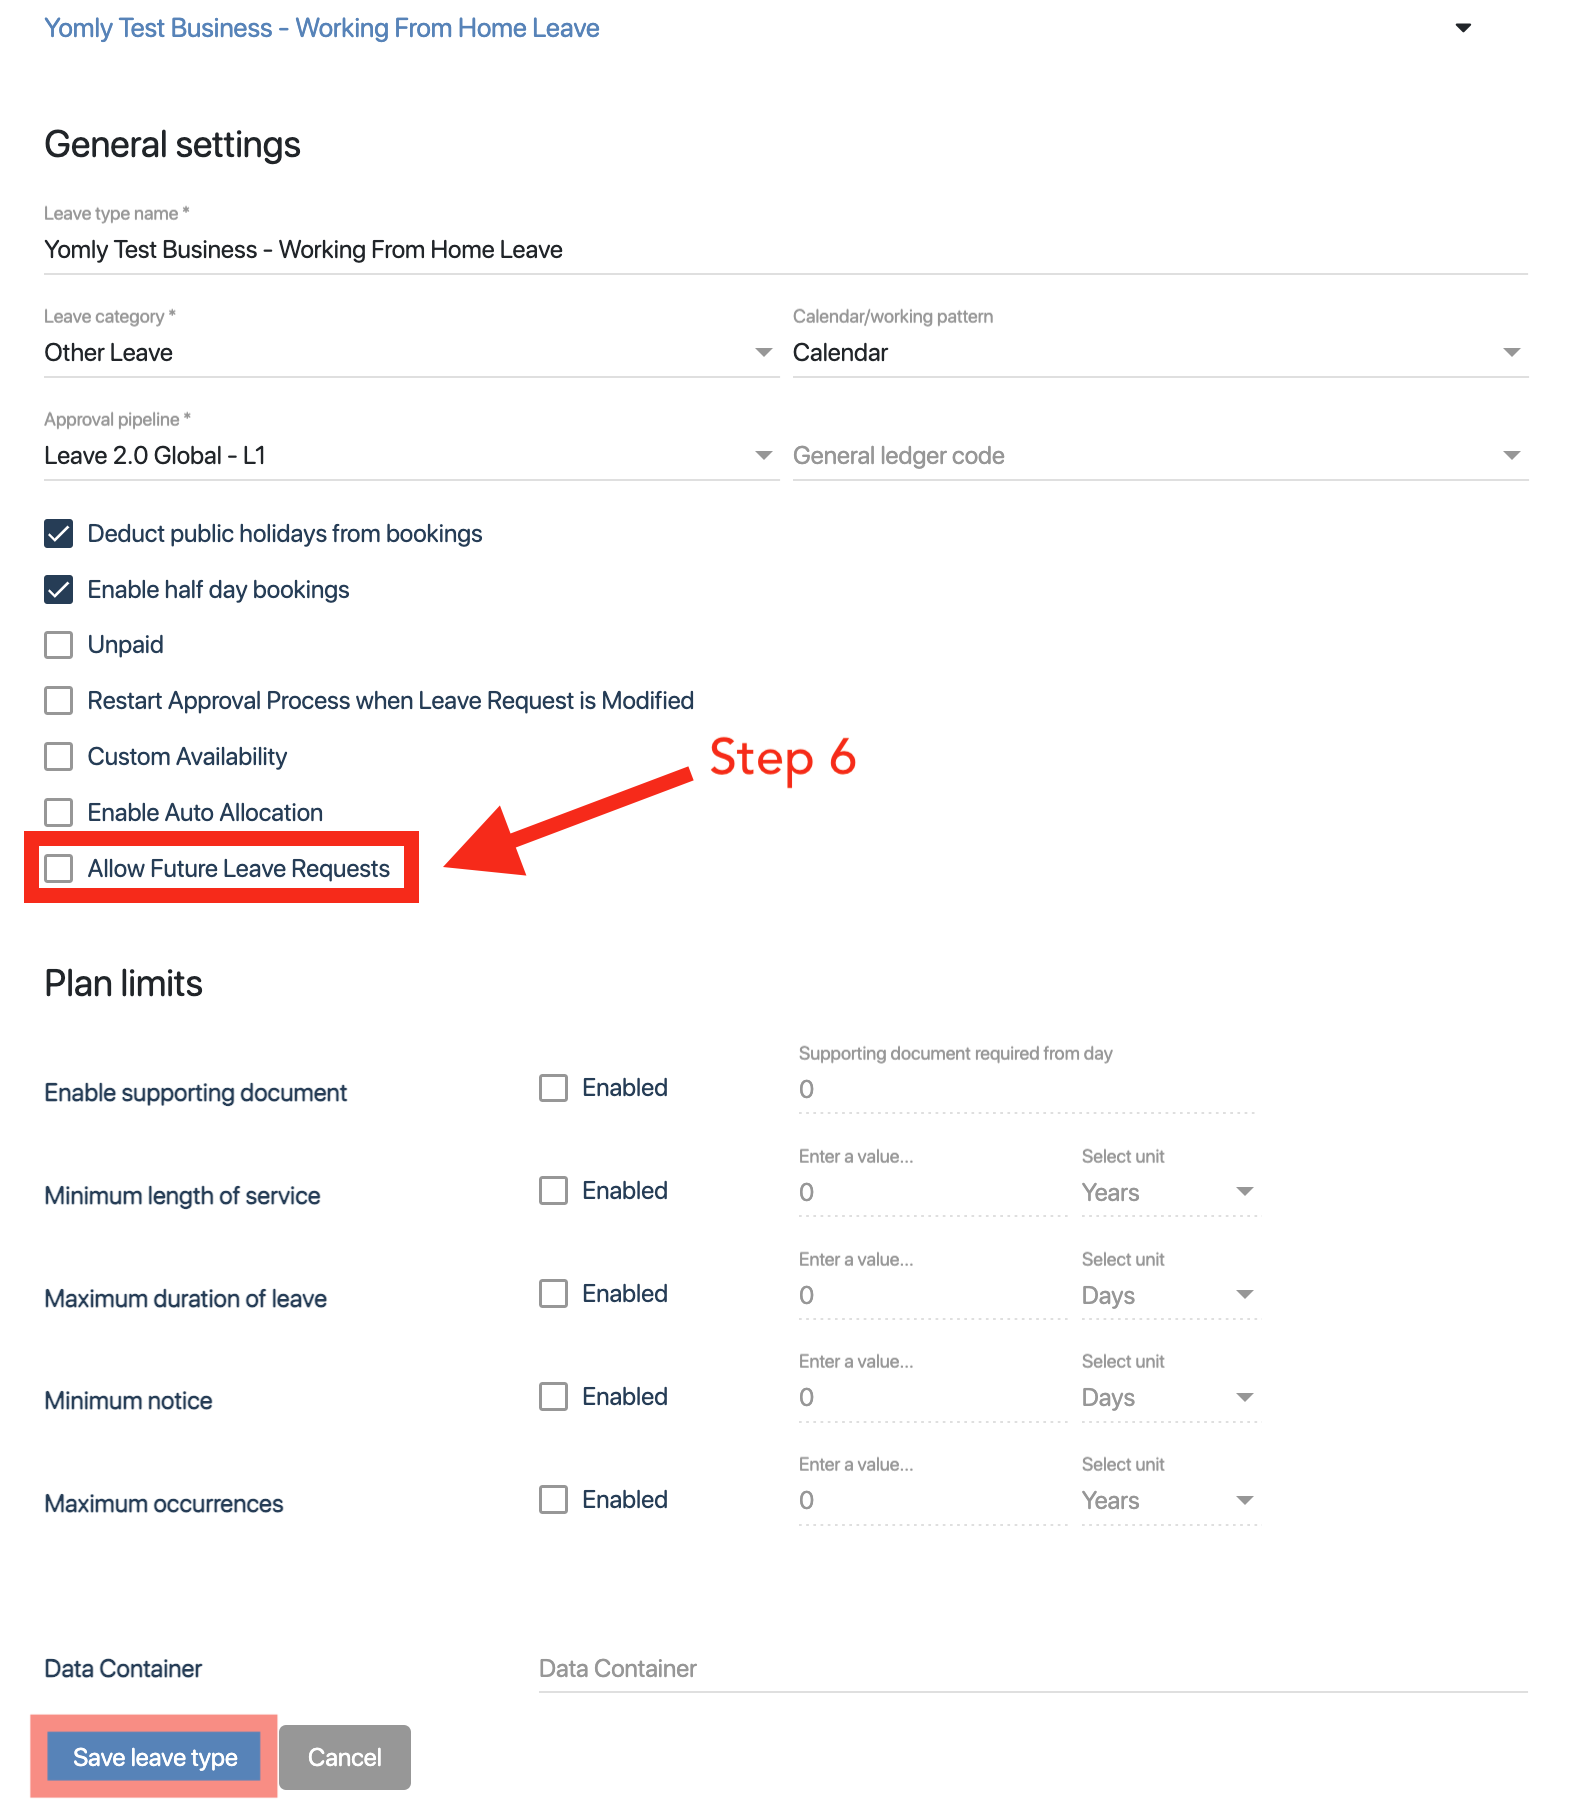Click the Cancel button
This screenshot has height=1806, width=1576.
pyautogui.click(x=345, y=1757)
